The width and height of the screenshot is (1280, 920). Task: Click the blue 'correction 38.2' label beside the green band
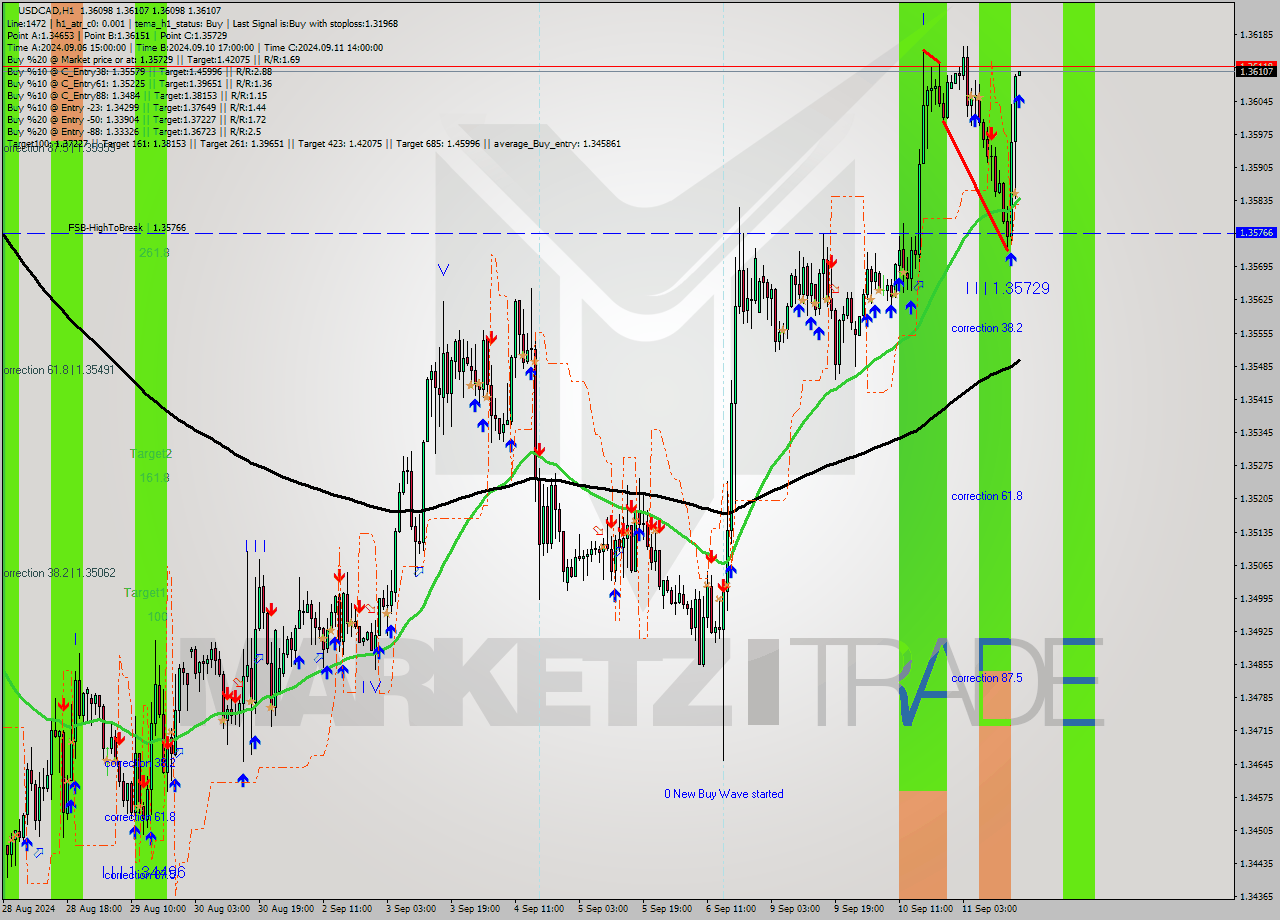click(x=986, y=328)
